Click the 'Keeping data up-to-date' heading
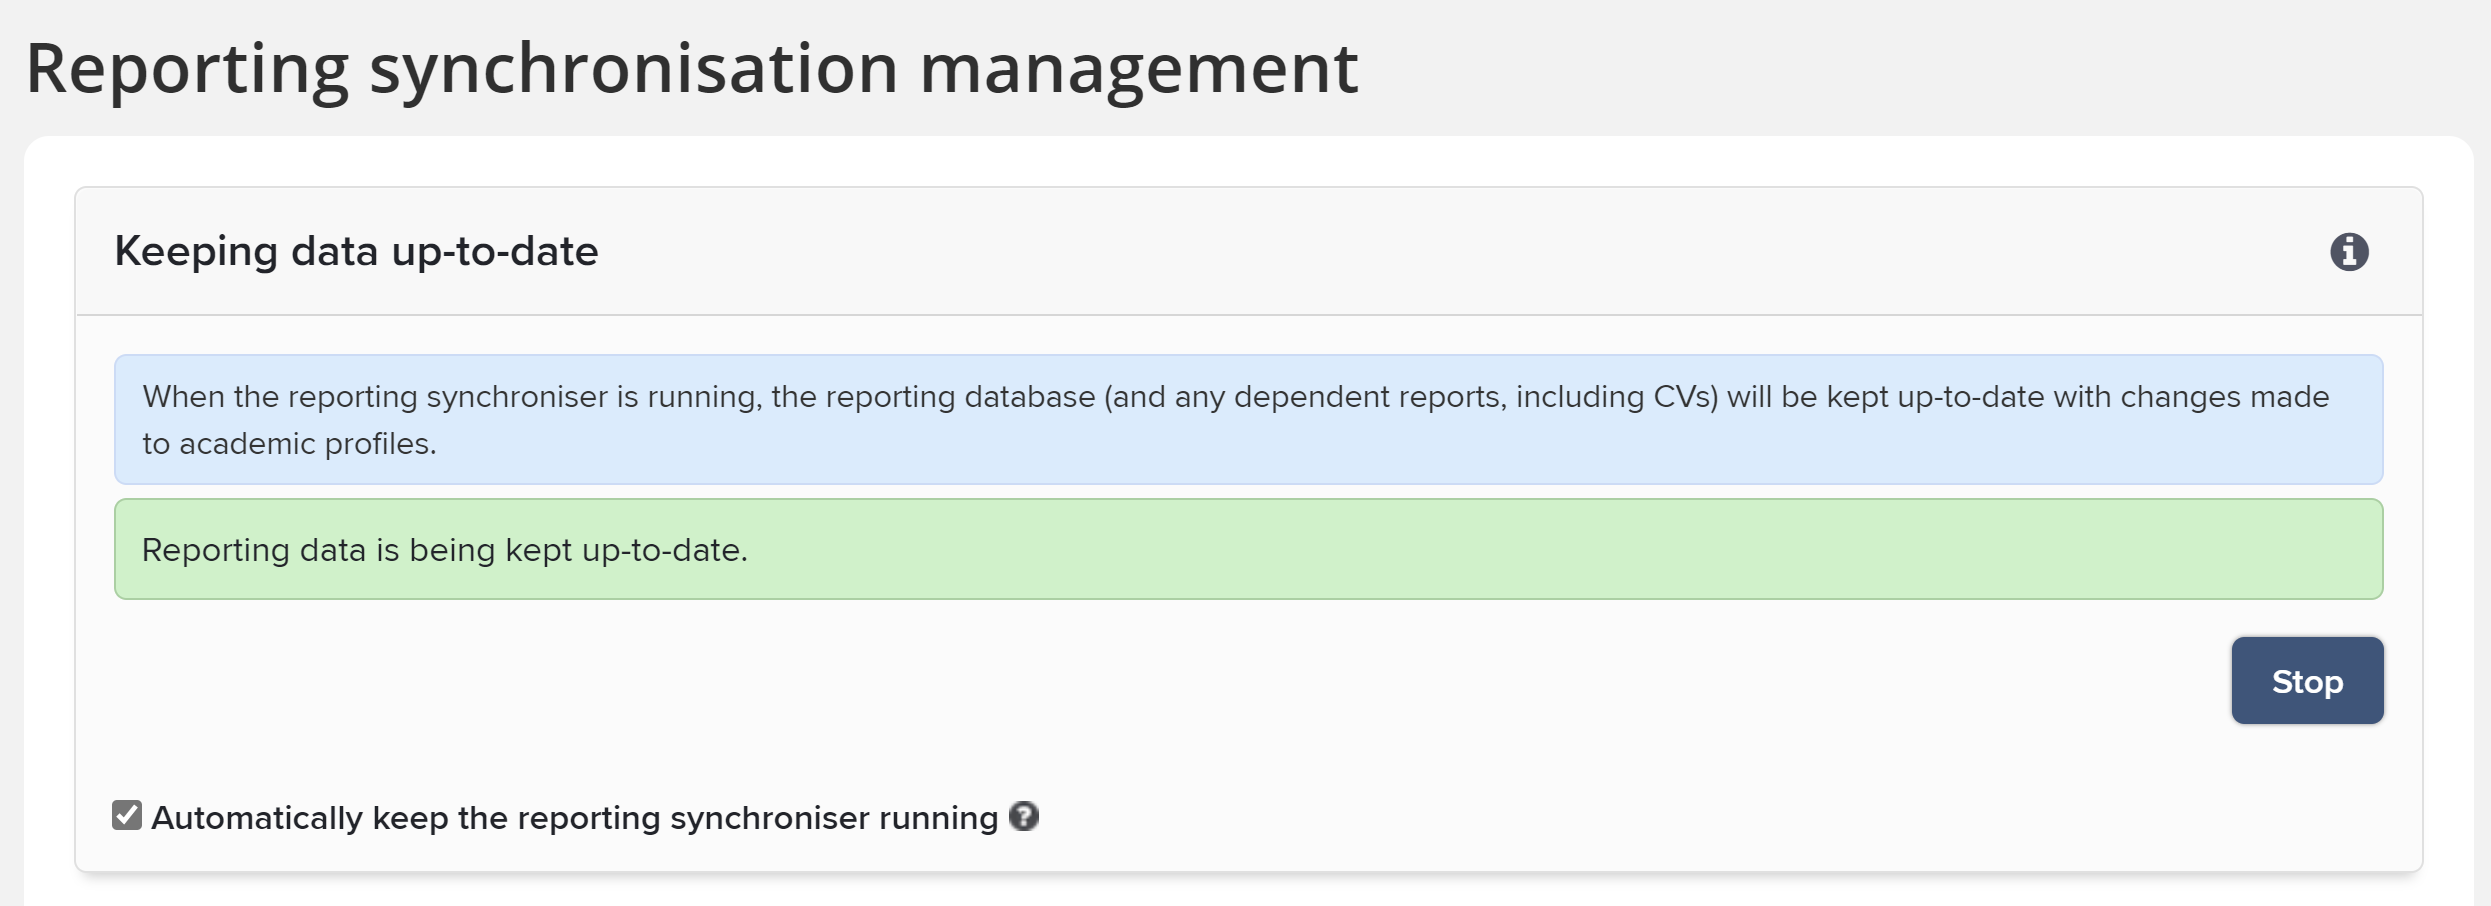This screenshot has width=2491, height=906. click(356, 252)
